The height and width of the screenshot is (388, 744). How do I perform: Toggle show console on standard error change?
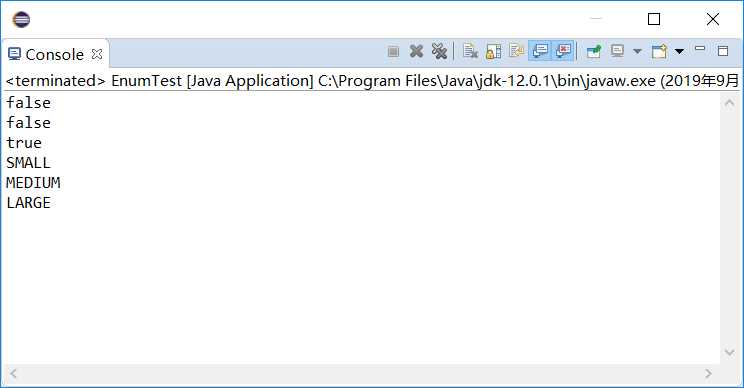pos(563,51)
